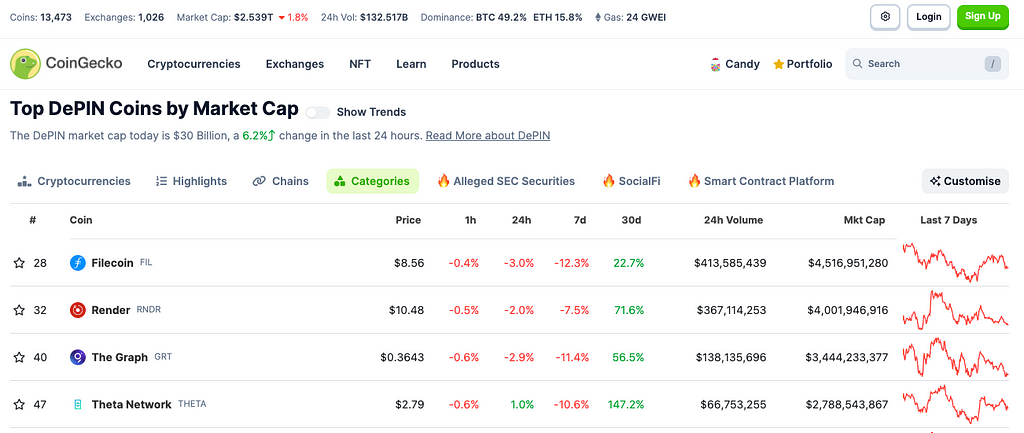1024x433 pixels.
Task: Click the 24h Vol $132.517B stat
Action: point(364,17)
